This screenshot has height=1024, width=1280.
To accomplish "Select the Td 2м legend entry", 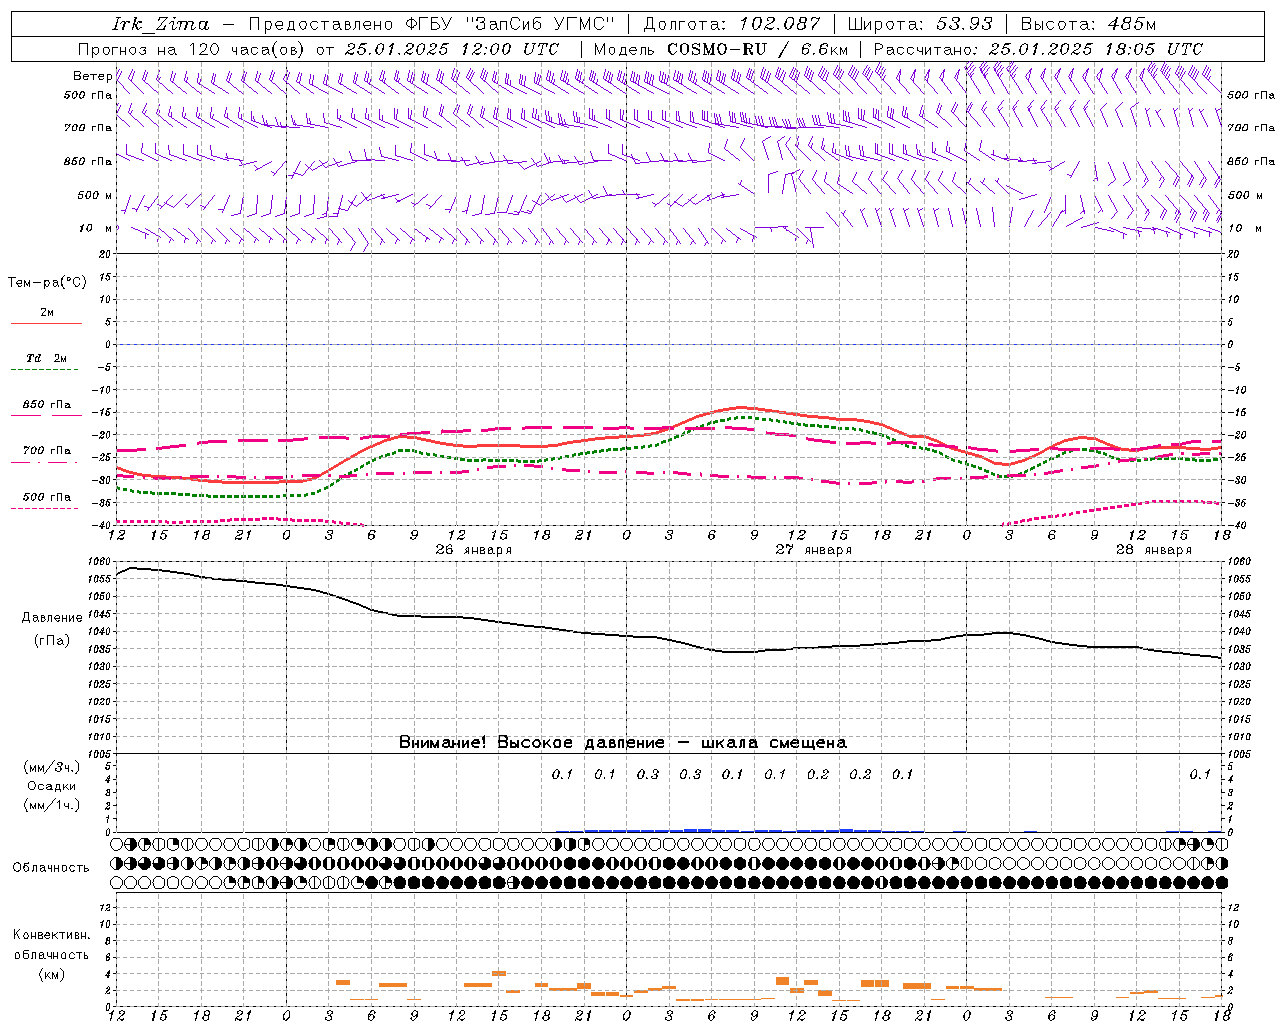I will click(46, 358).
